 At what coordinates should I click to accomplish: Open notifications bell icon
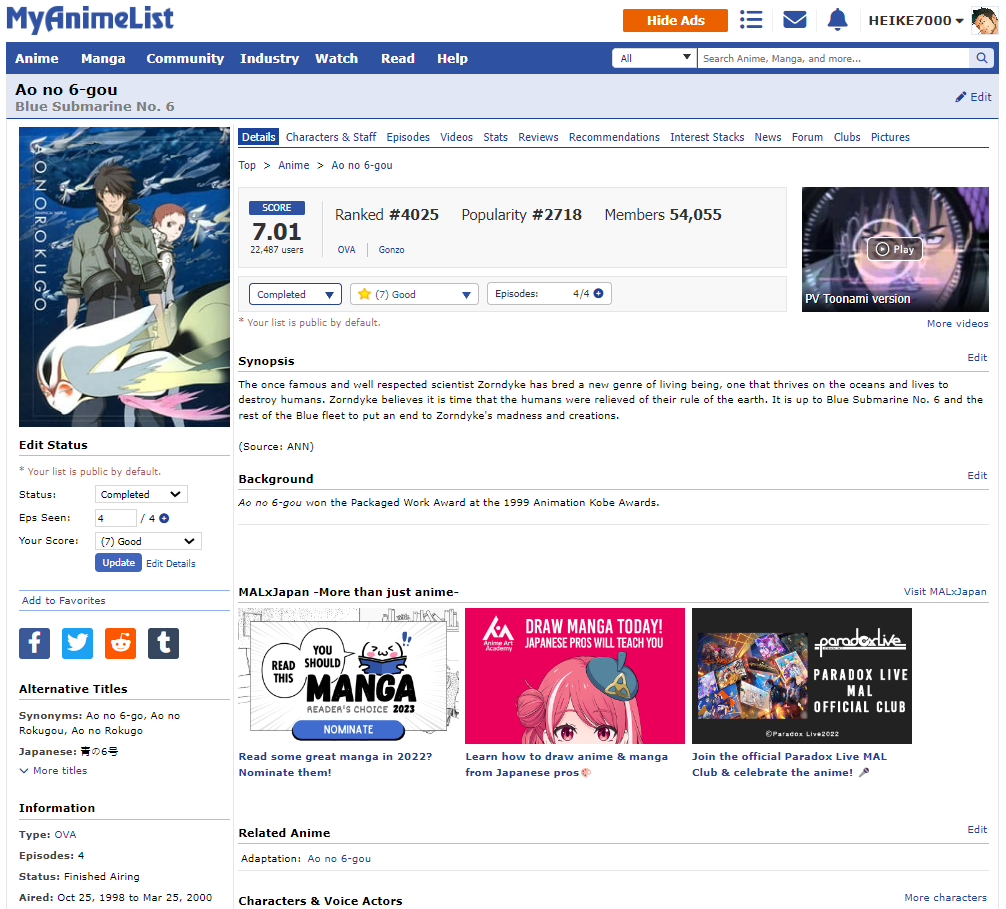coord(837,20)
